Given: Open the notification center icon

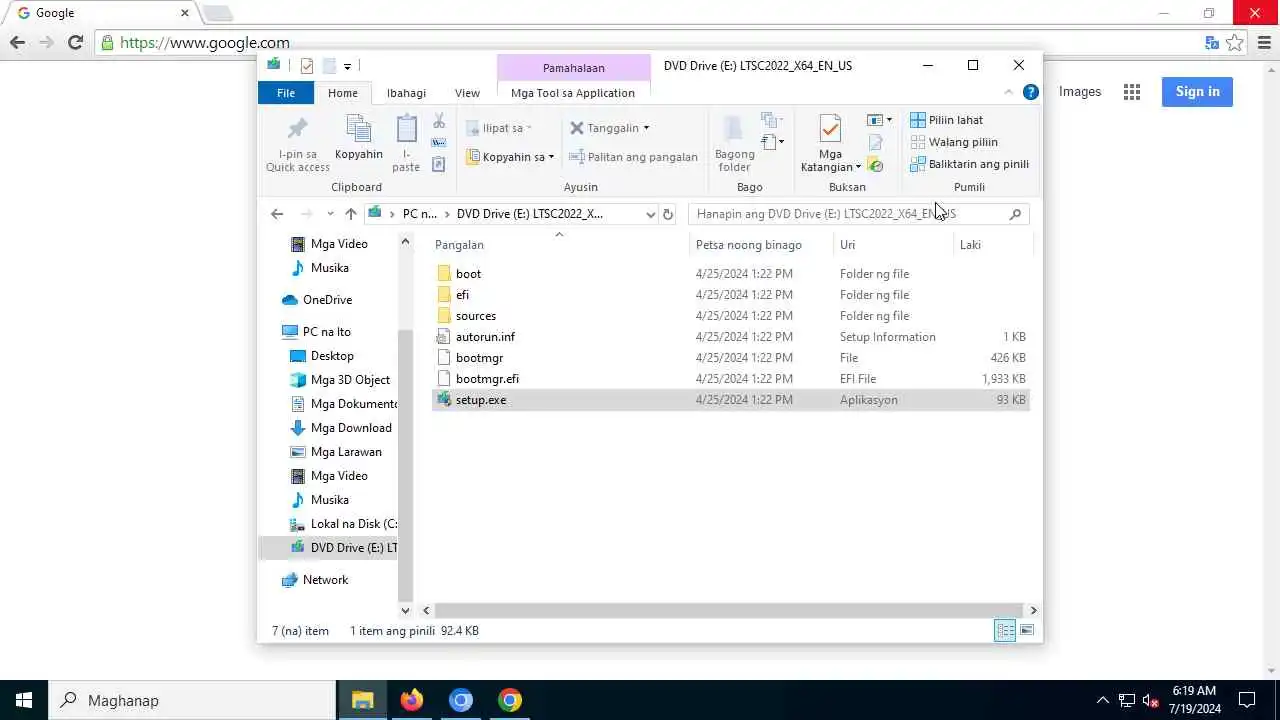Looking at the screenshot, I should (1247, 700).
